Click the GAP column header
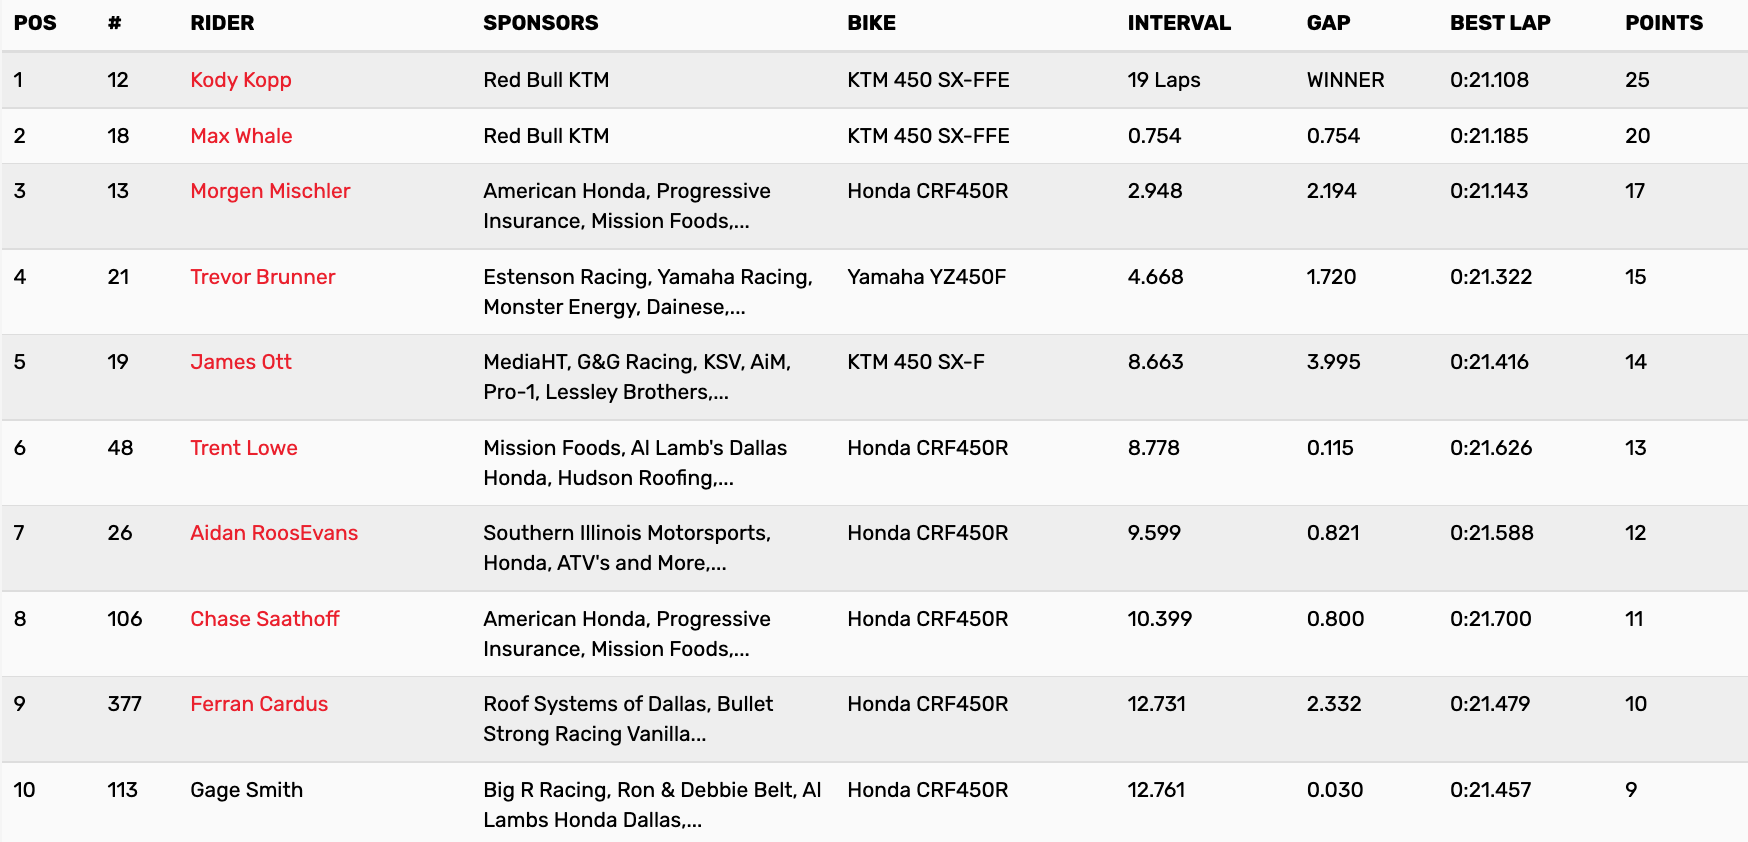The image size is (1748, 842). pos(1328,23)
